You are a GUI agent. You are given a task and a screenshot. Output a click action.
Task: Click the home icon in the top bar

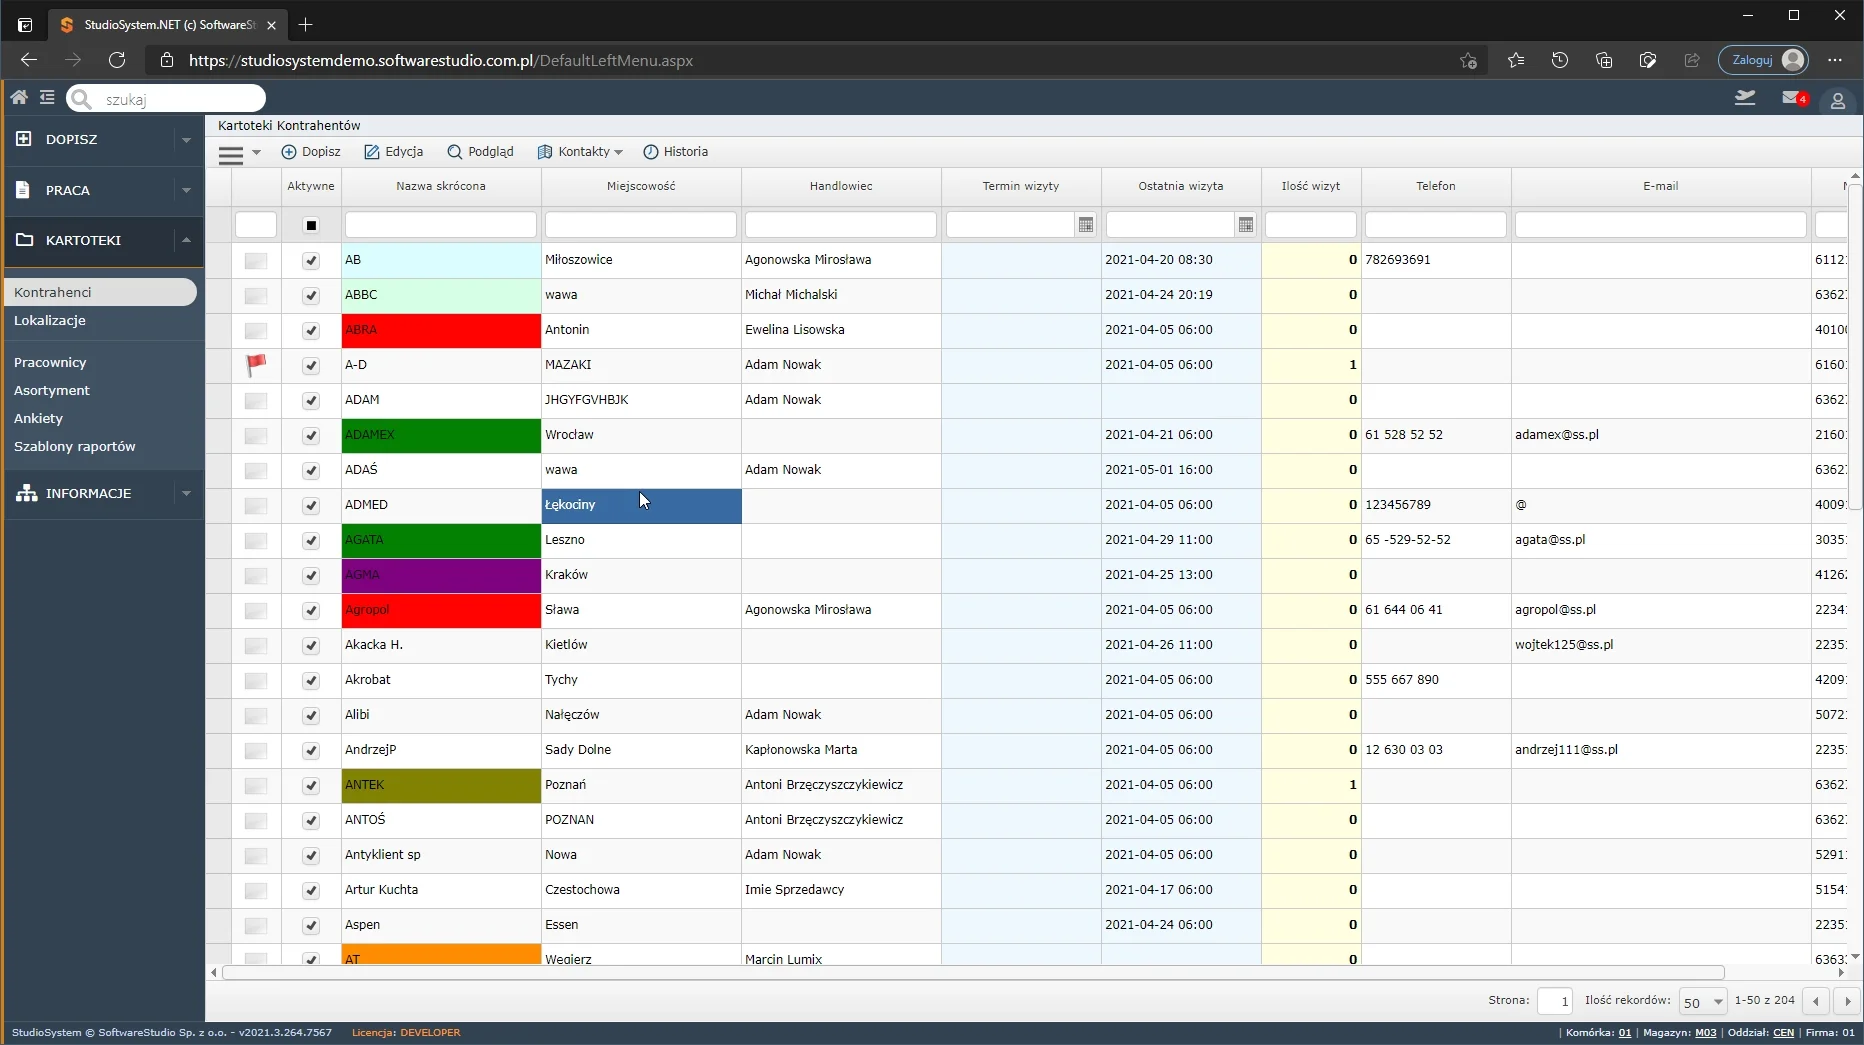19,98
